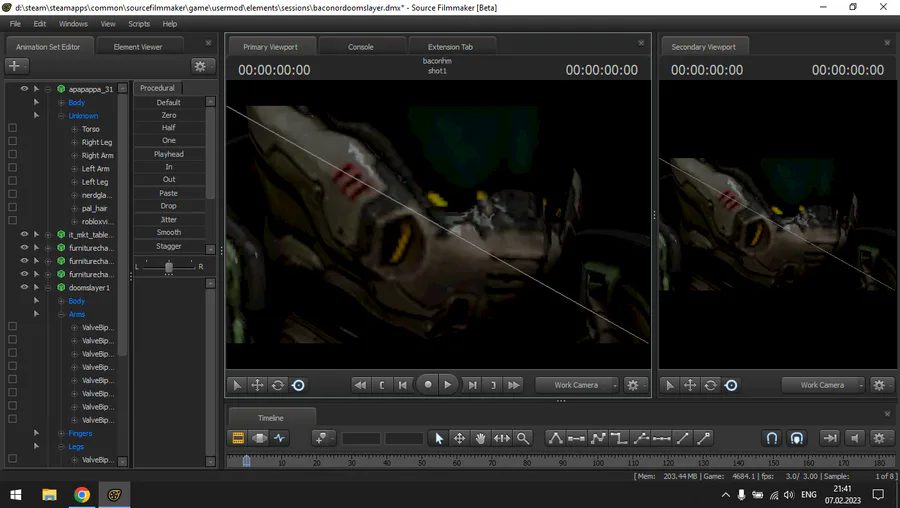Apply the Stagger procedural preset
The height and width of the screenshot is (508, 900).
pyautogui.click(x=169, y=246)
